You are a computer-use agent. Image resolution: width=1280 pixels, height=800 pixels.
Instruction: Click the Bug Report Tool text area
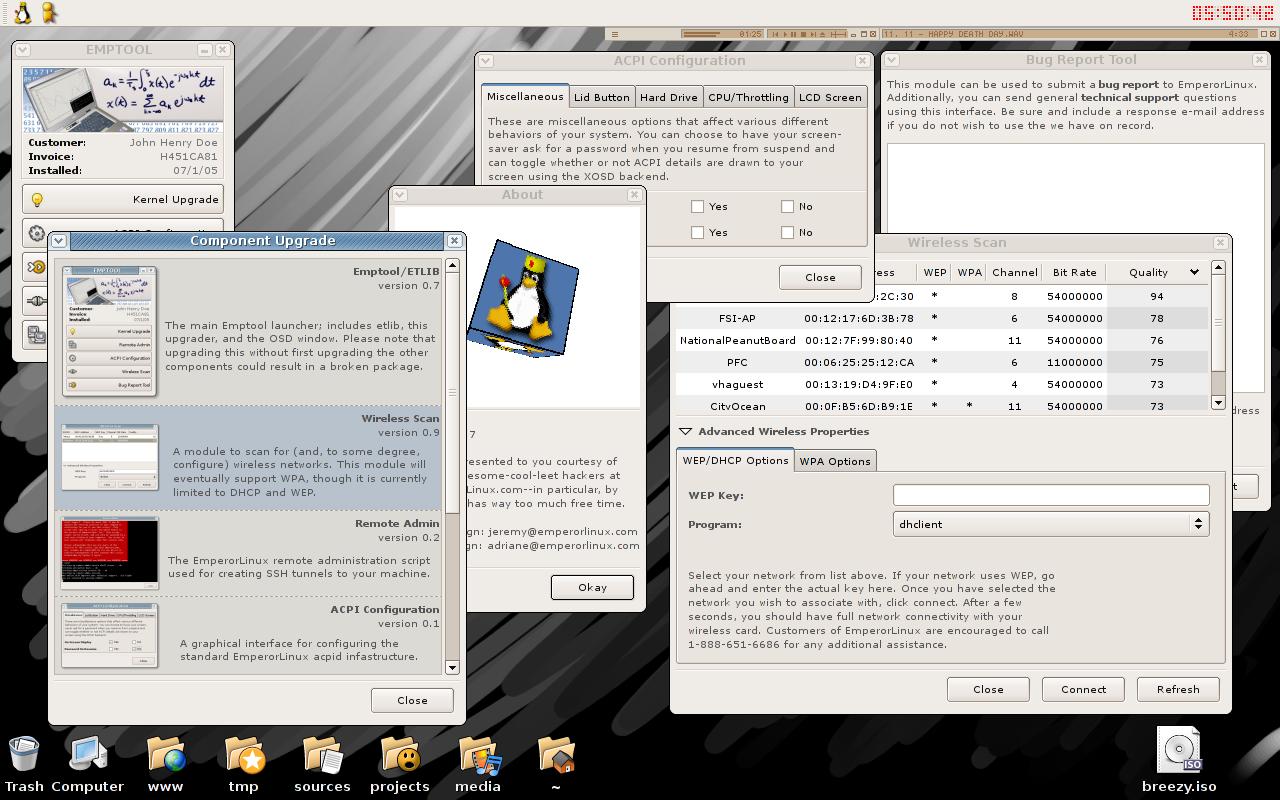tap(1075, 270)
